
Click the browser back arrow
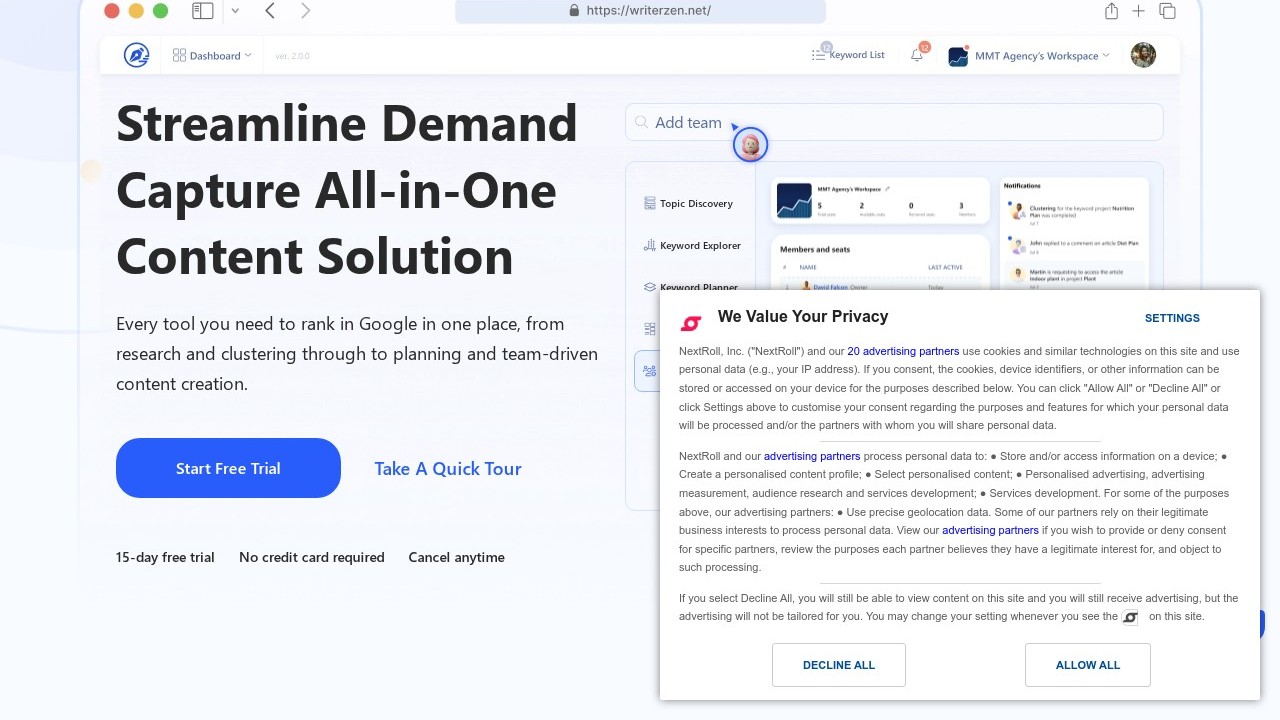tap(270, 11)
